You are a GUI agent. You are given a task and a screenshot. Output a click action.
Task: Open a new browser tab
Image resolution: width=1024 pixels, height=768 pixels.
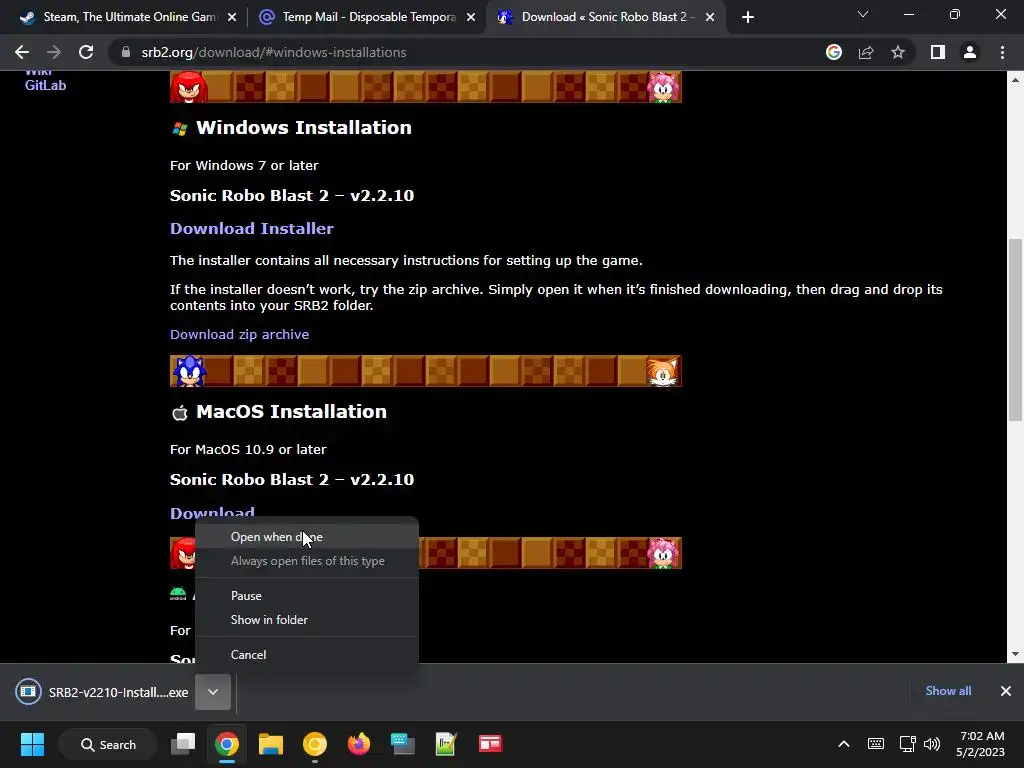click(748, 17)
